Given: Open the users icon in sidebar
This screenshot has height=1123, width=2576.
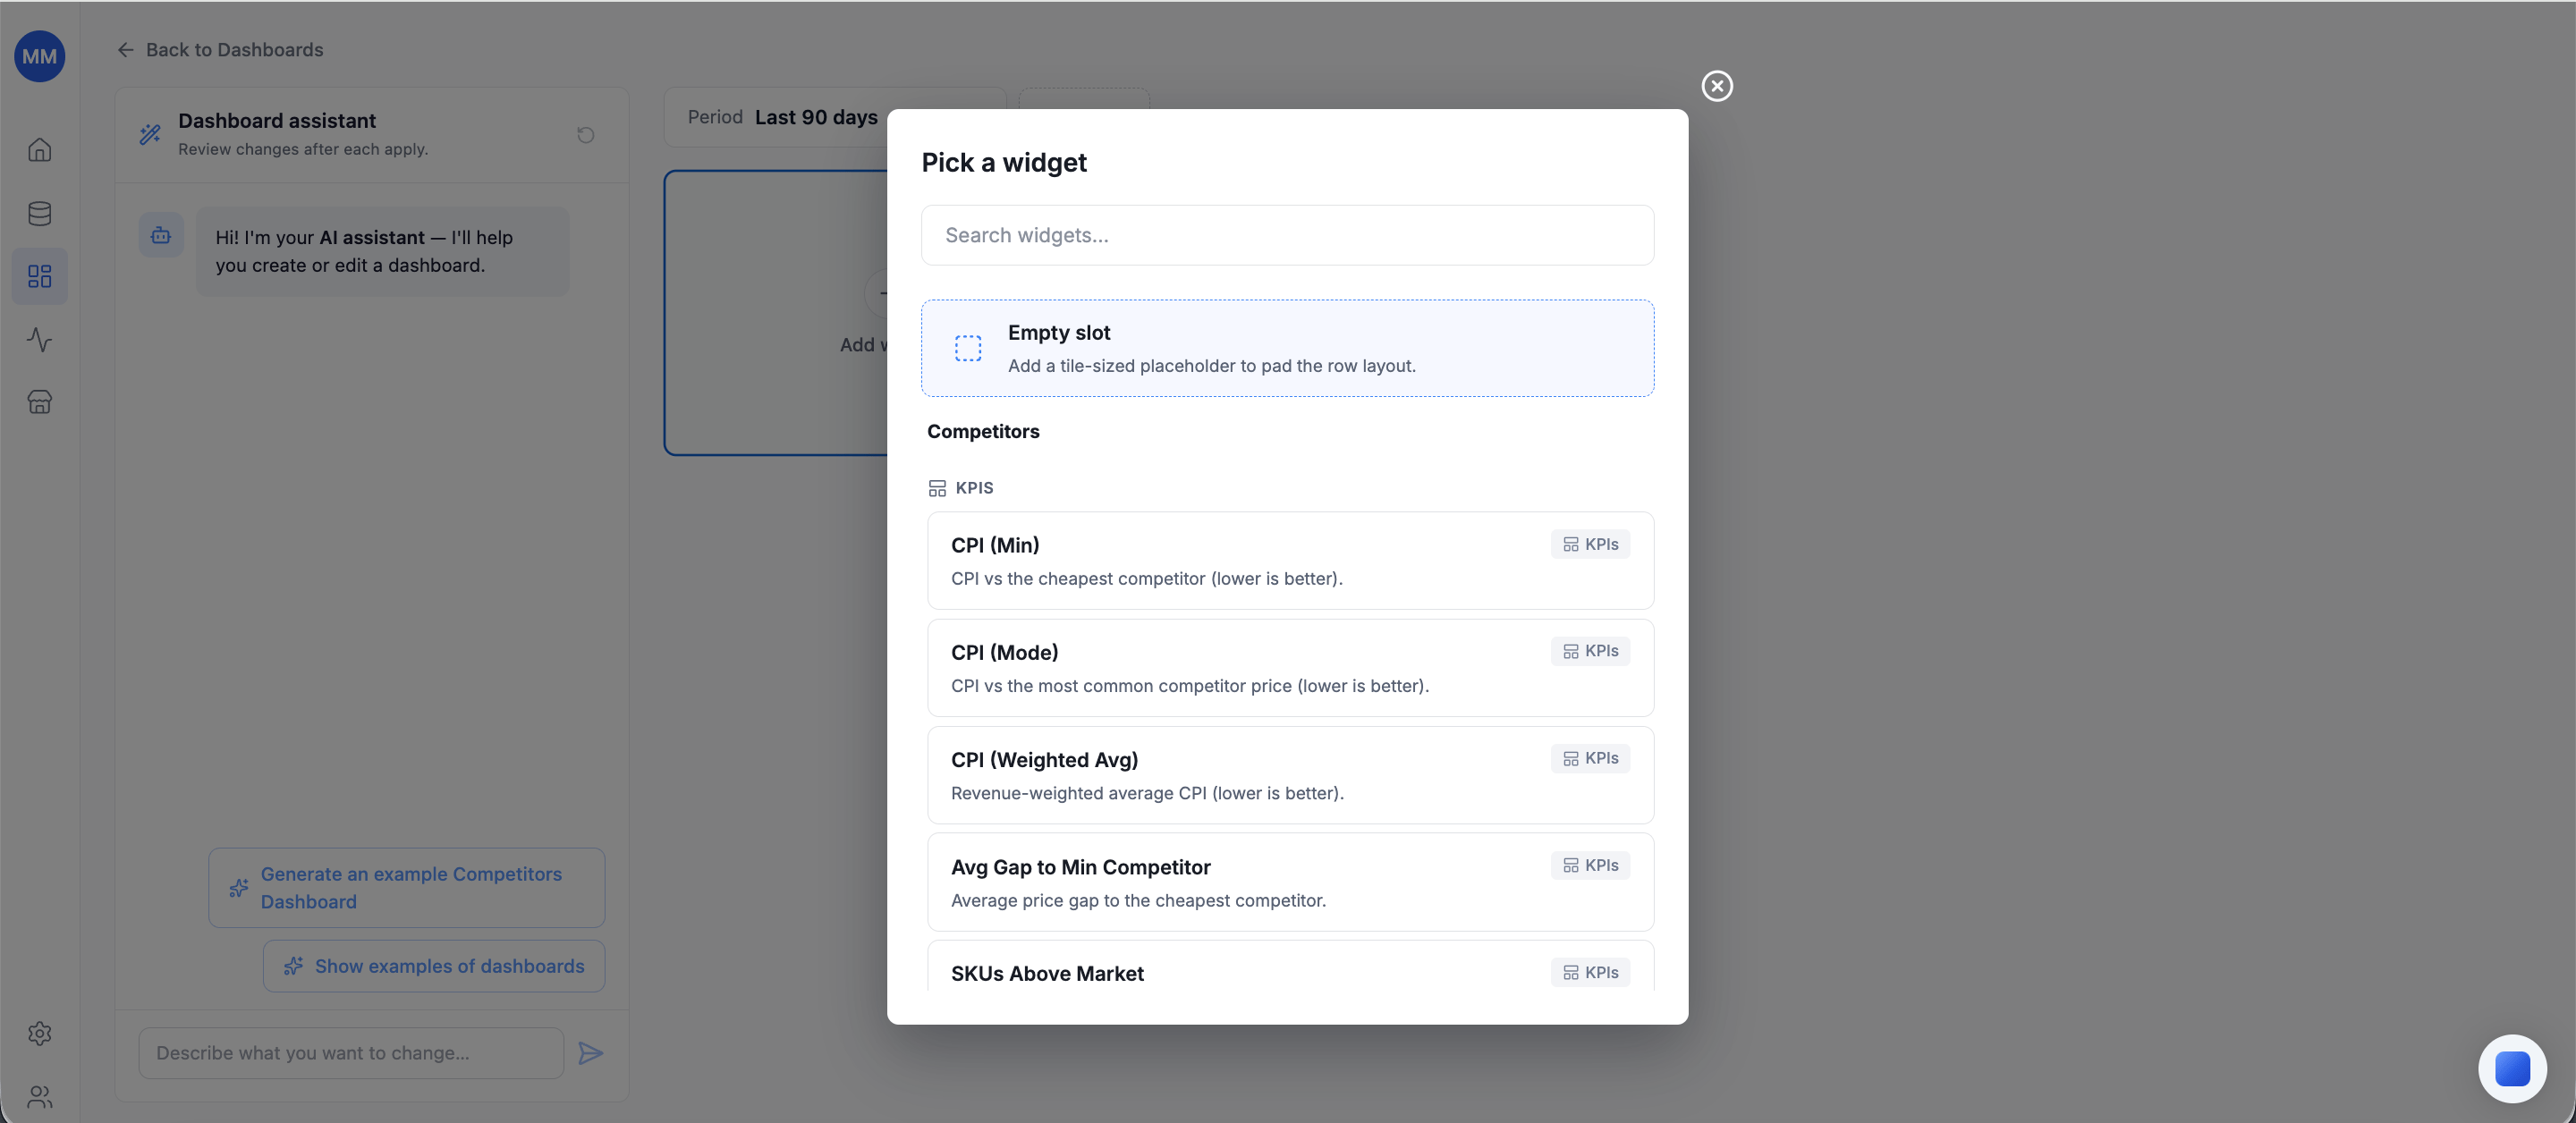Looking at the screenshot, I should click(40, 1097).
